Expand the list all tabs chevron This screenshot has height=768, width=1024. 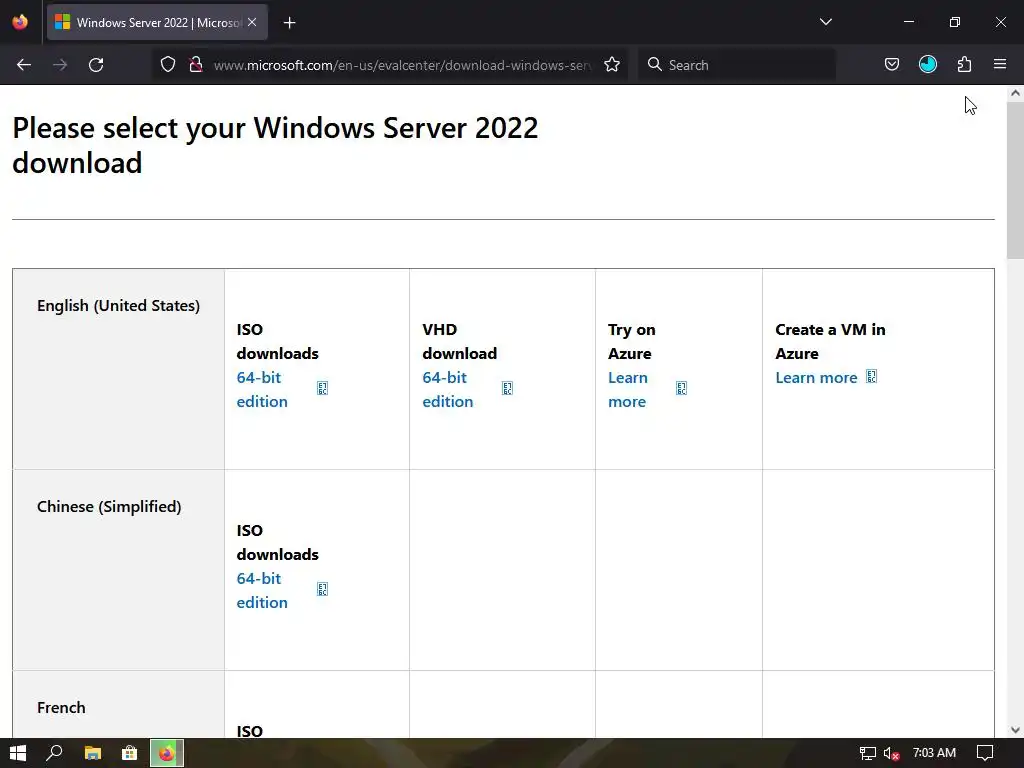pos(825,22)
